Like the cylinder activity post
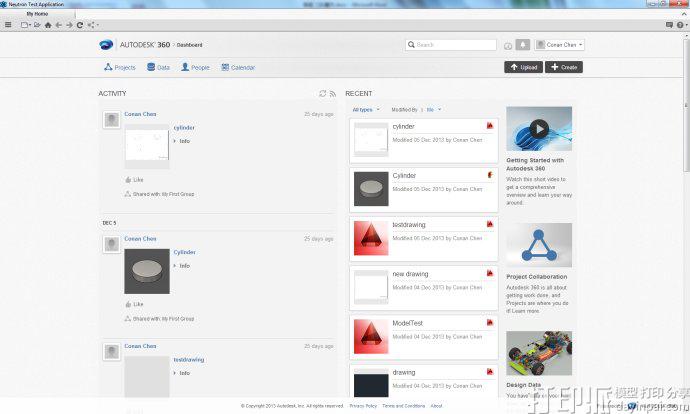The height and width of the screenshot is (414, 690). pos(134,180)
